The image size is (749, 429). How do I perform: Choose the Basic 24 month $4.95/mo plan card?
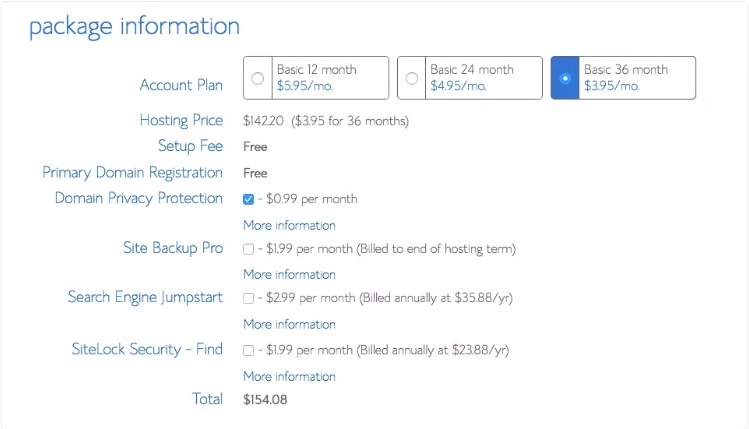pos(470,78)
